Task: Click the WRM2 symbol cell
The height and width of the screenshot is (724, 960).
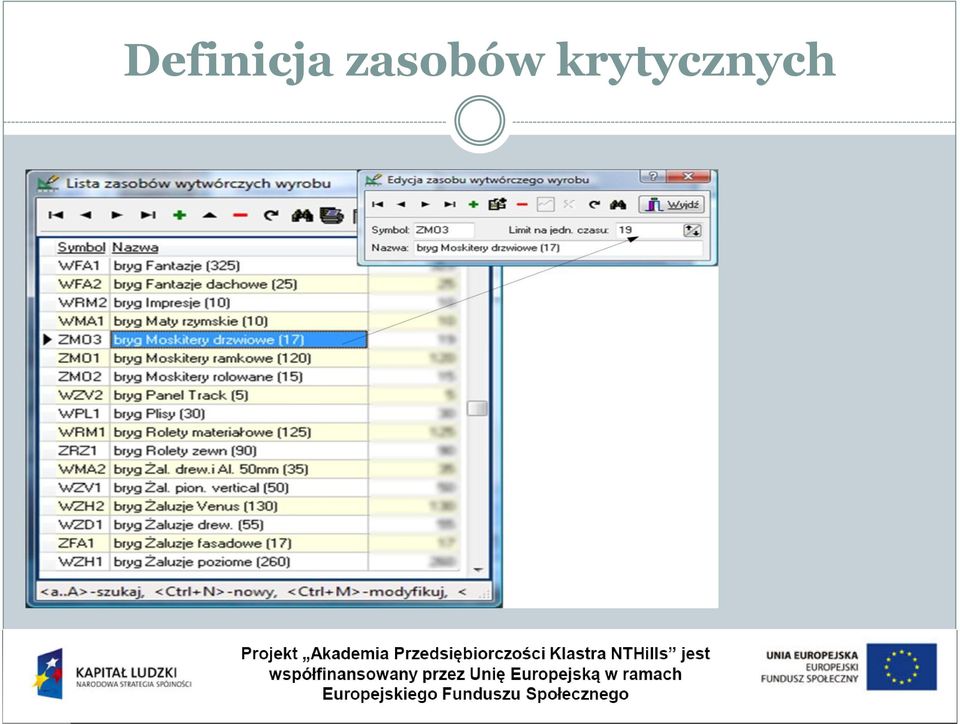Action: [82, 302]
